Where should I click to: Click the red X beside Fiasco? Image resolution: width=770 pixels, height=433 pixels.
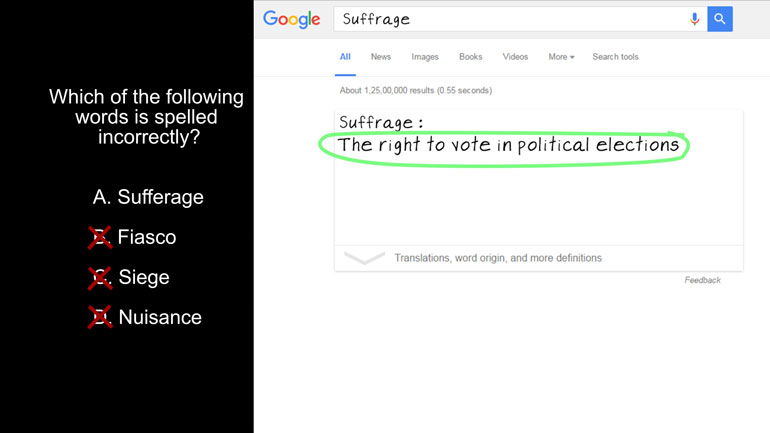click(100, 238)
